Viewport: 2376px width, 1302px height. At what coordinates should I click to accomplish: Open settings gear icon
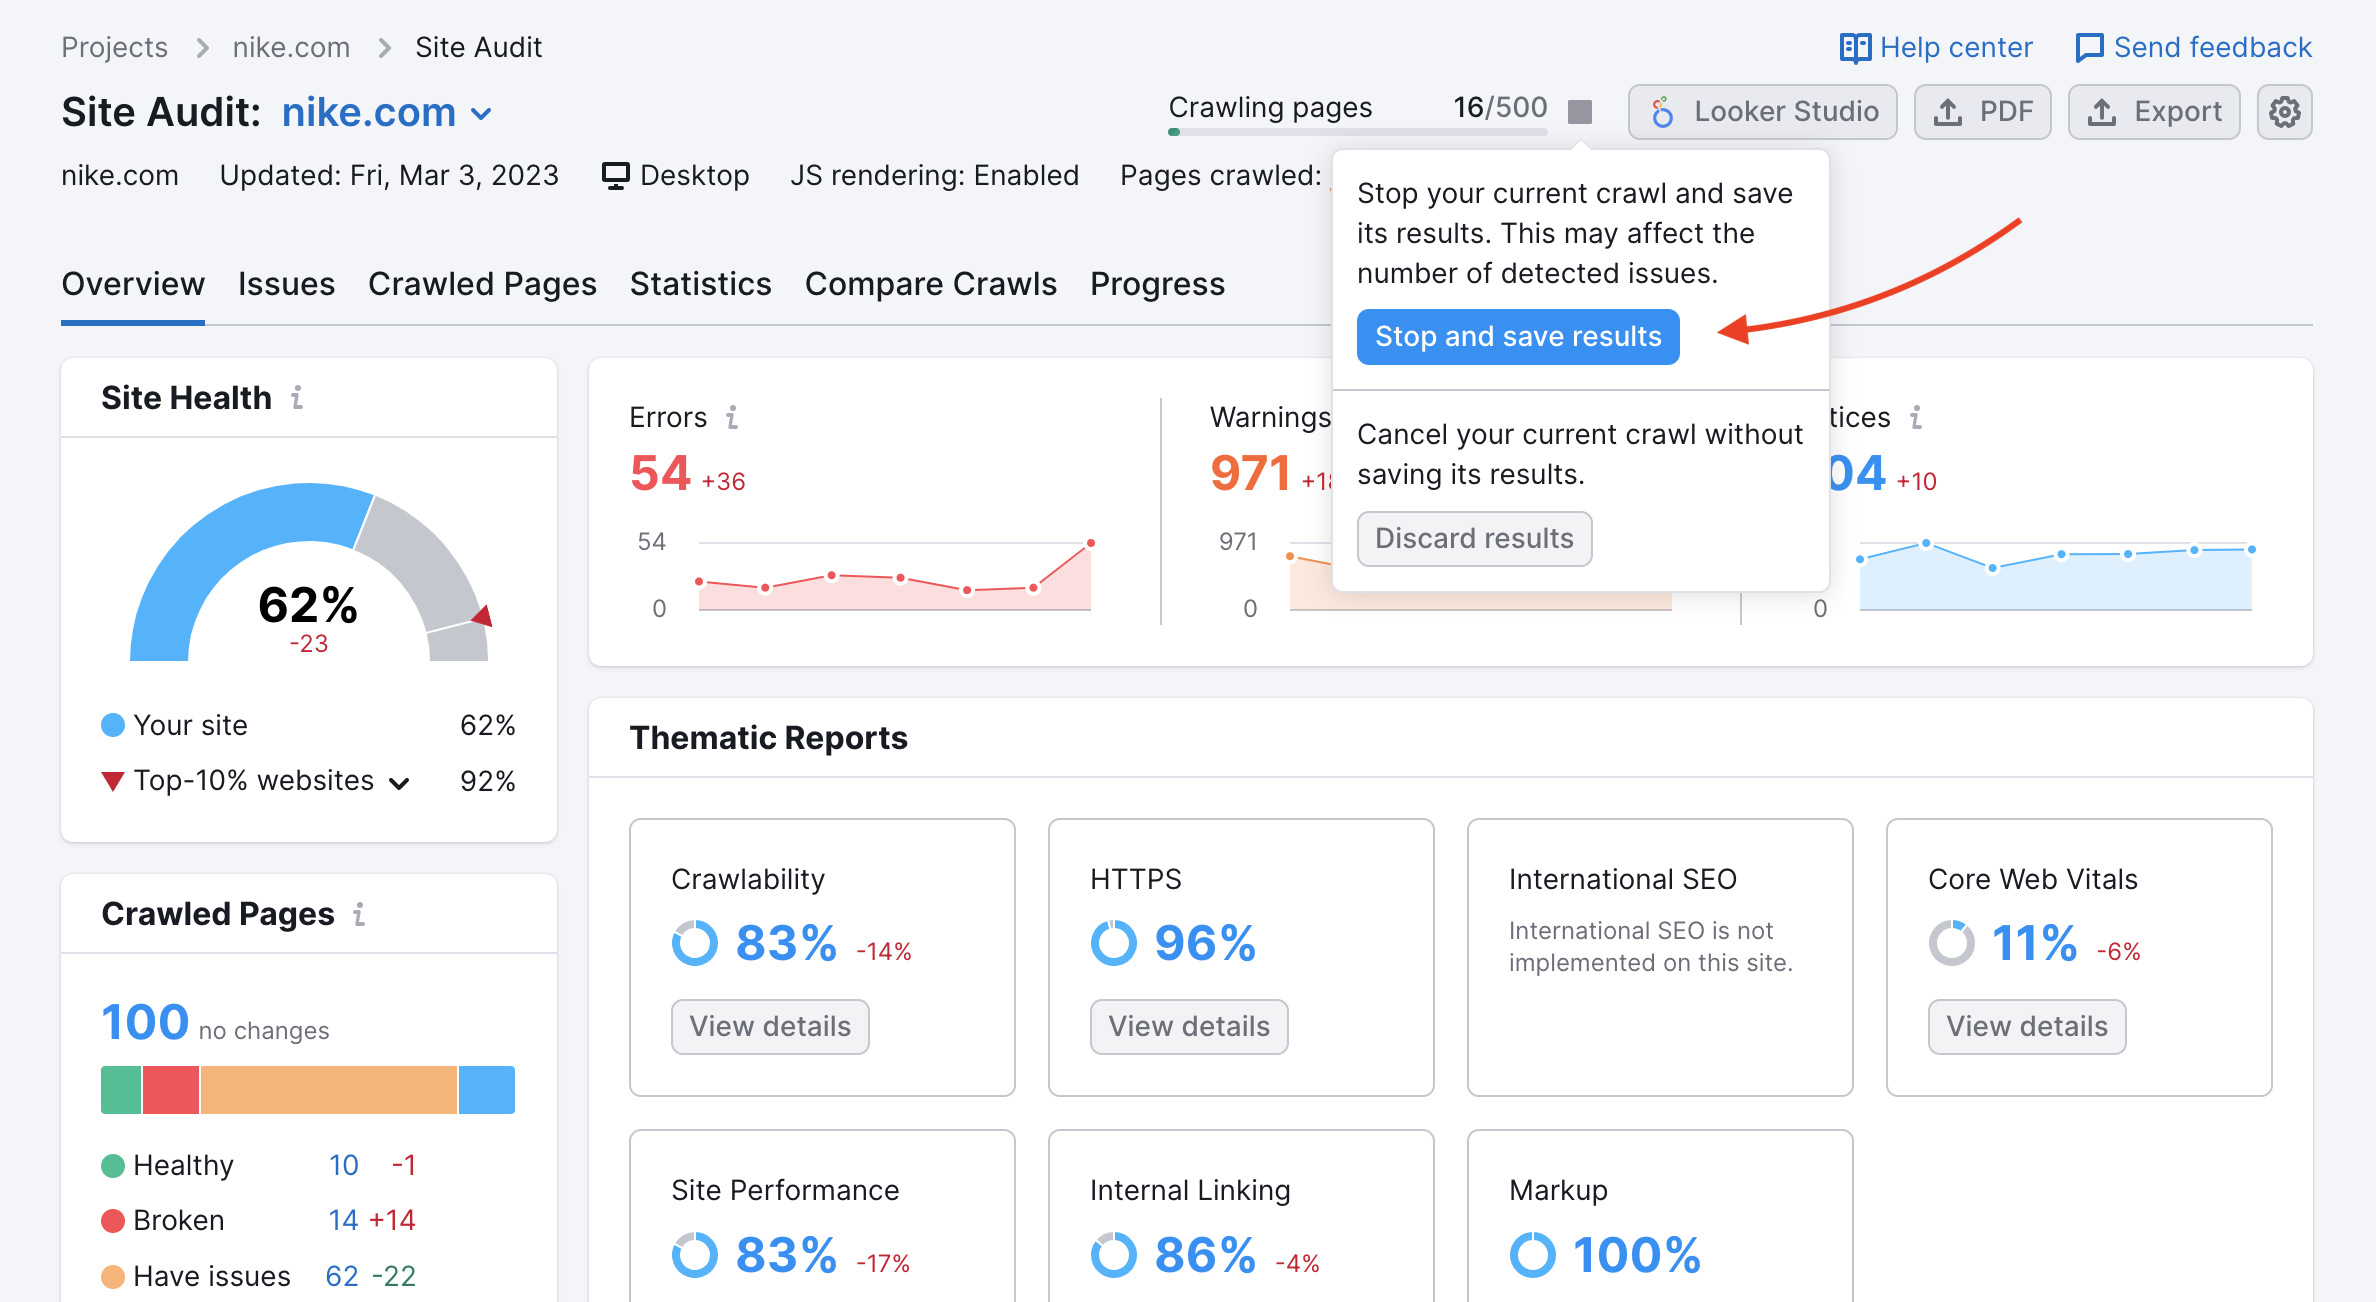(x=2284, y=112)
